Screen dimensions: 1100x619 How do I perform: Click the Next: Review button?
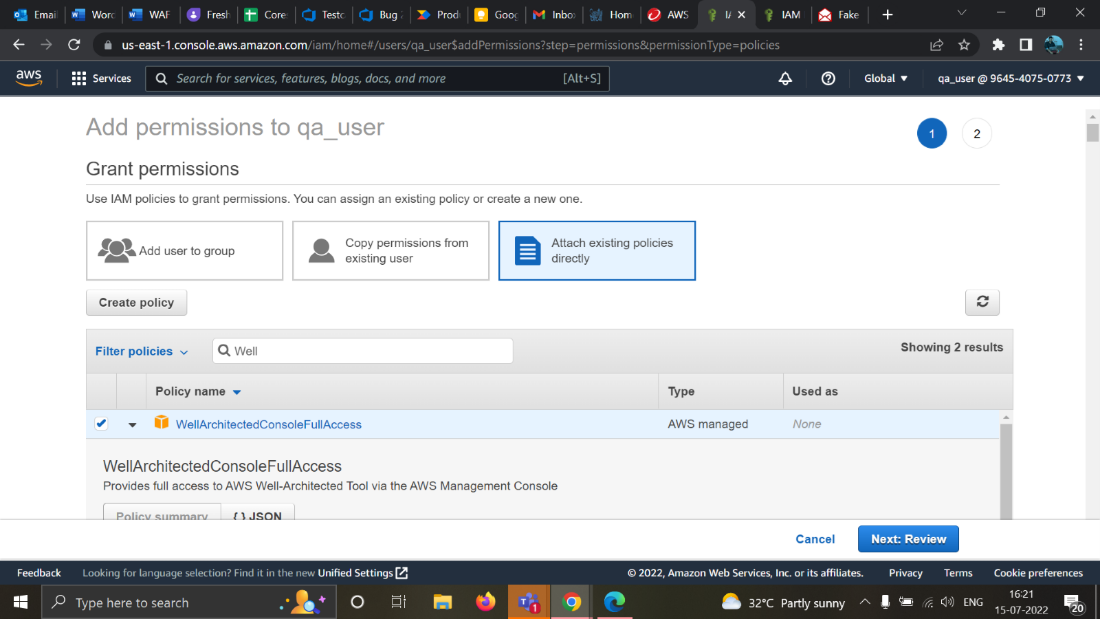908,539
